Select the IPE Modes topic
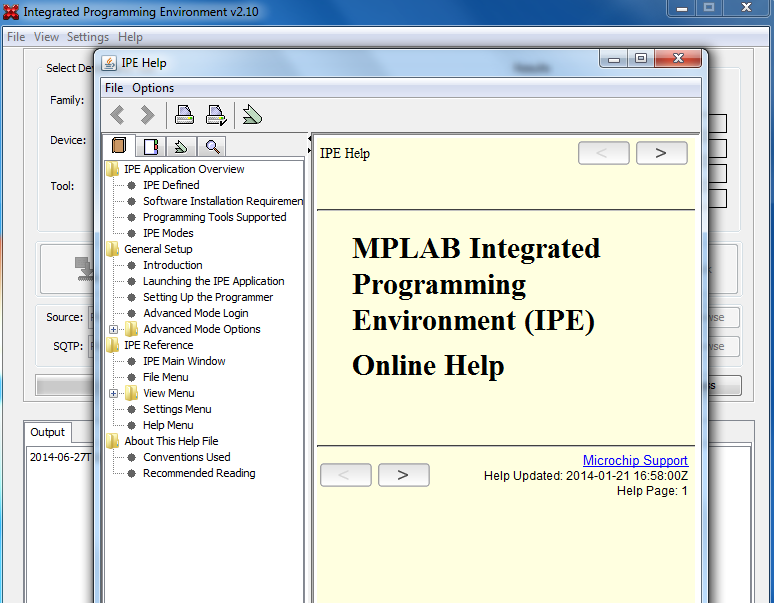 pyautogui.click(x=168, y=233)
